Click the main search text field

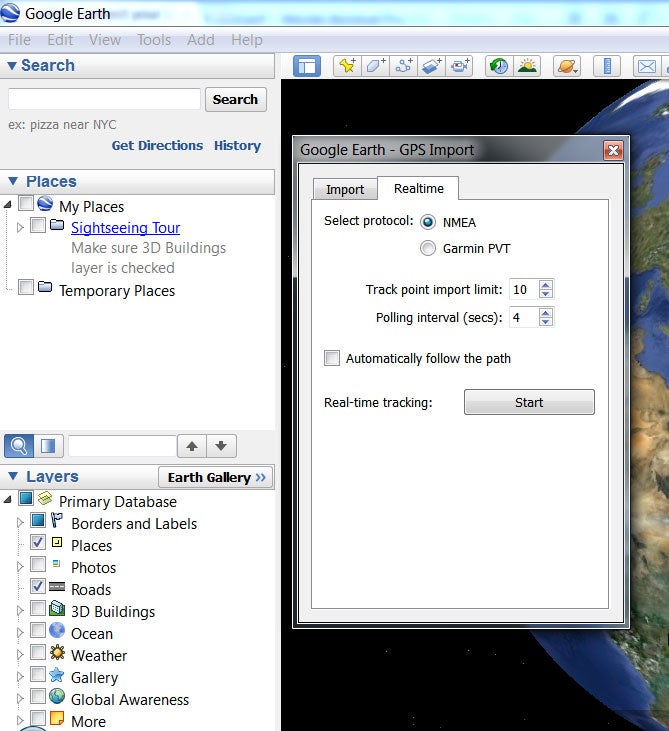click(x=104, y=99)
